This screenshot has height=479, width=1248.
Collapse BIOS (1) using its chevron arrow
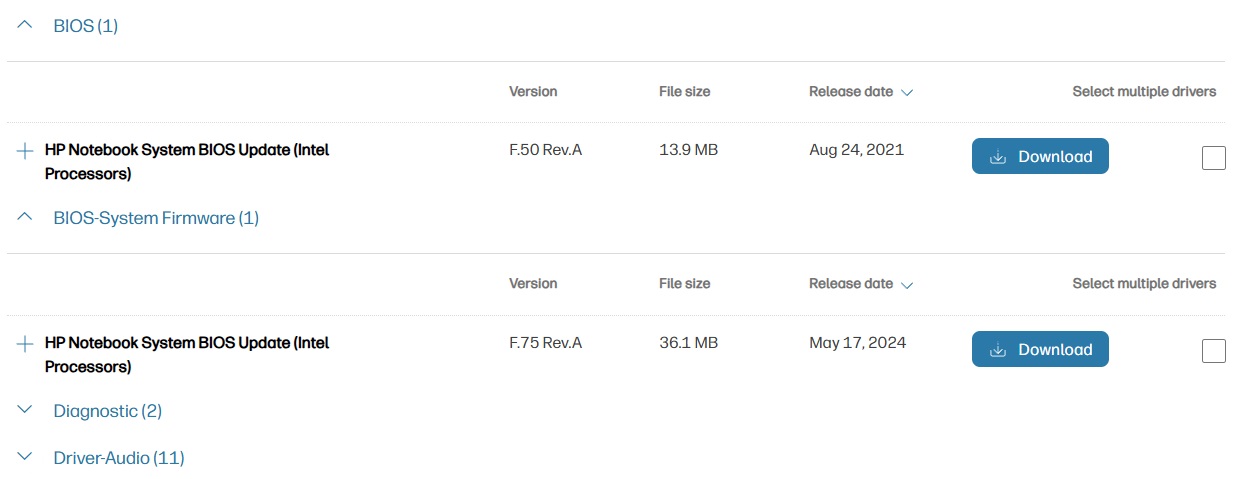coord(26,26)
